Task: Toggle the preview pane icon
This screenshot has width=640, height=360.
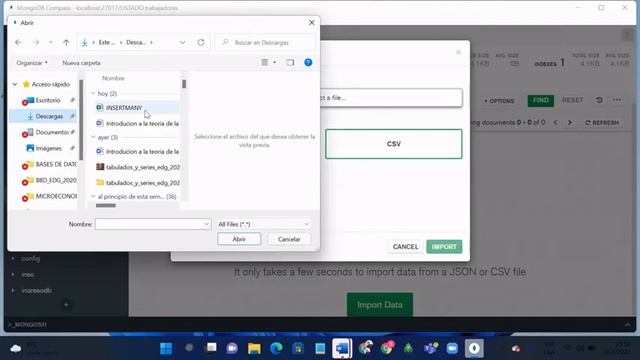Action: [290, 62]
